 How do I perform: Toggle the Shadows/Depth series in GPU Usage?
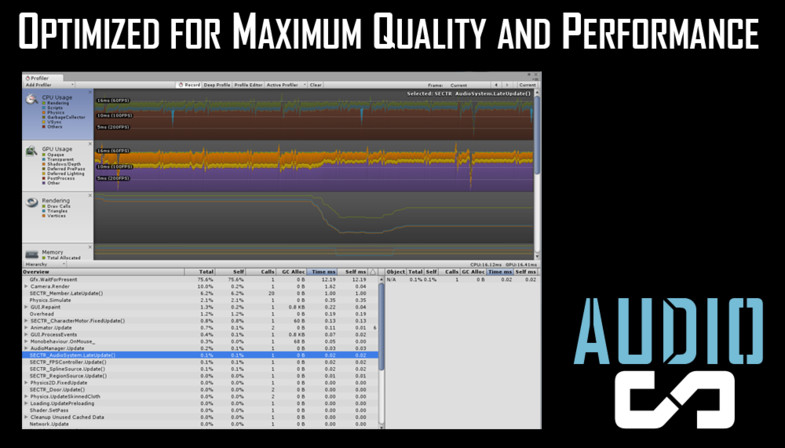(x=61, y=164)
